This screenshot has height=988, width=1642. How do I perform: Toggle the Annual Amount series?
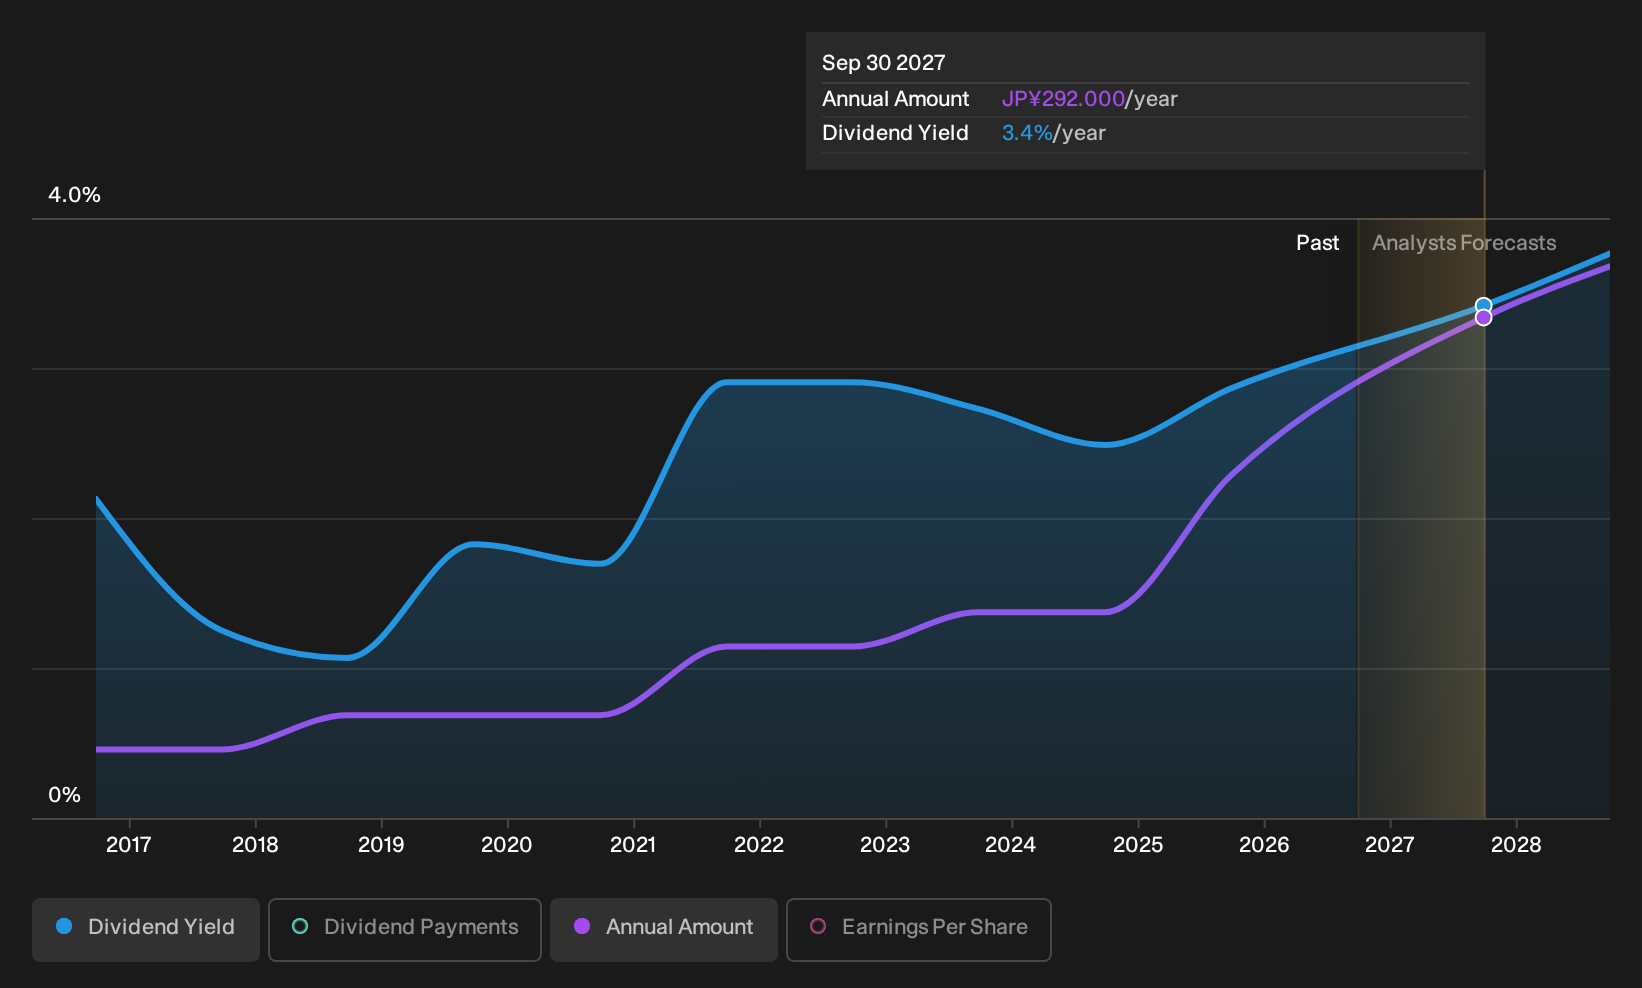coord(664,930)
